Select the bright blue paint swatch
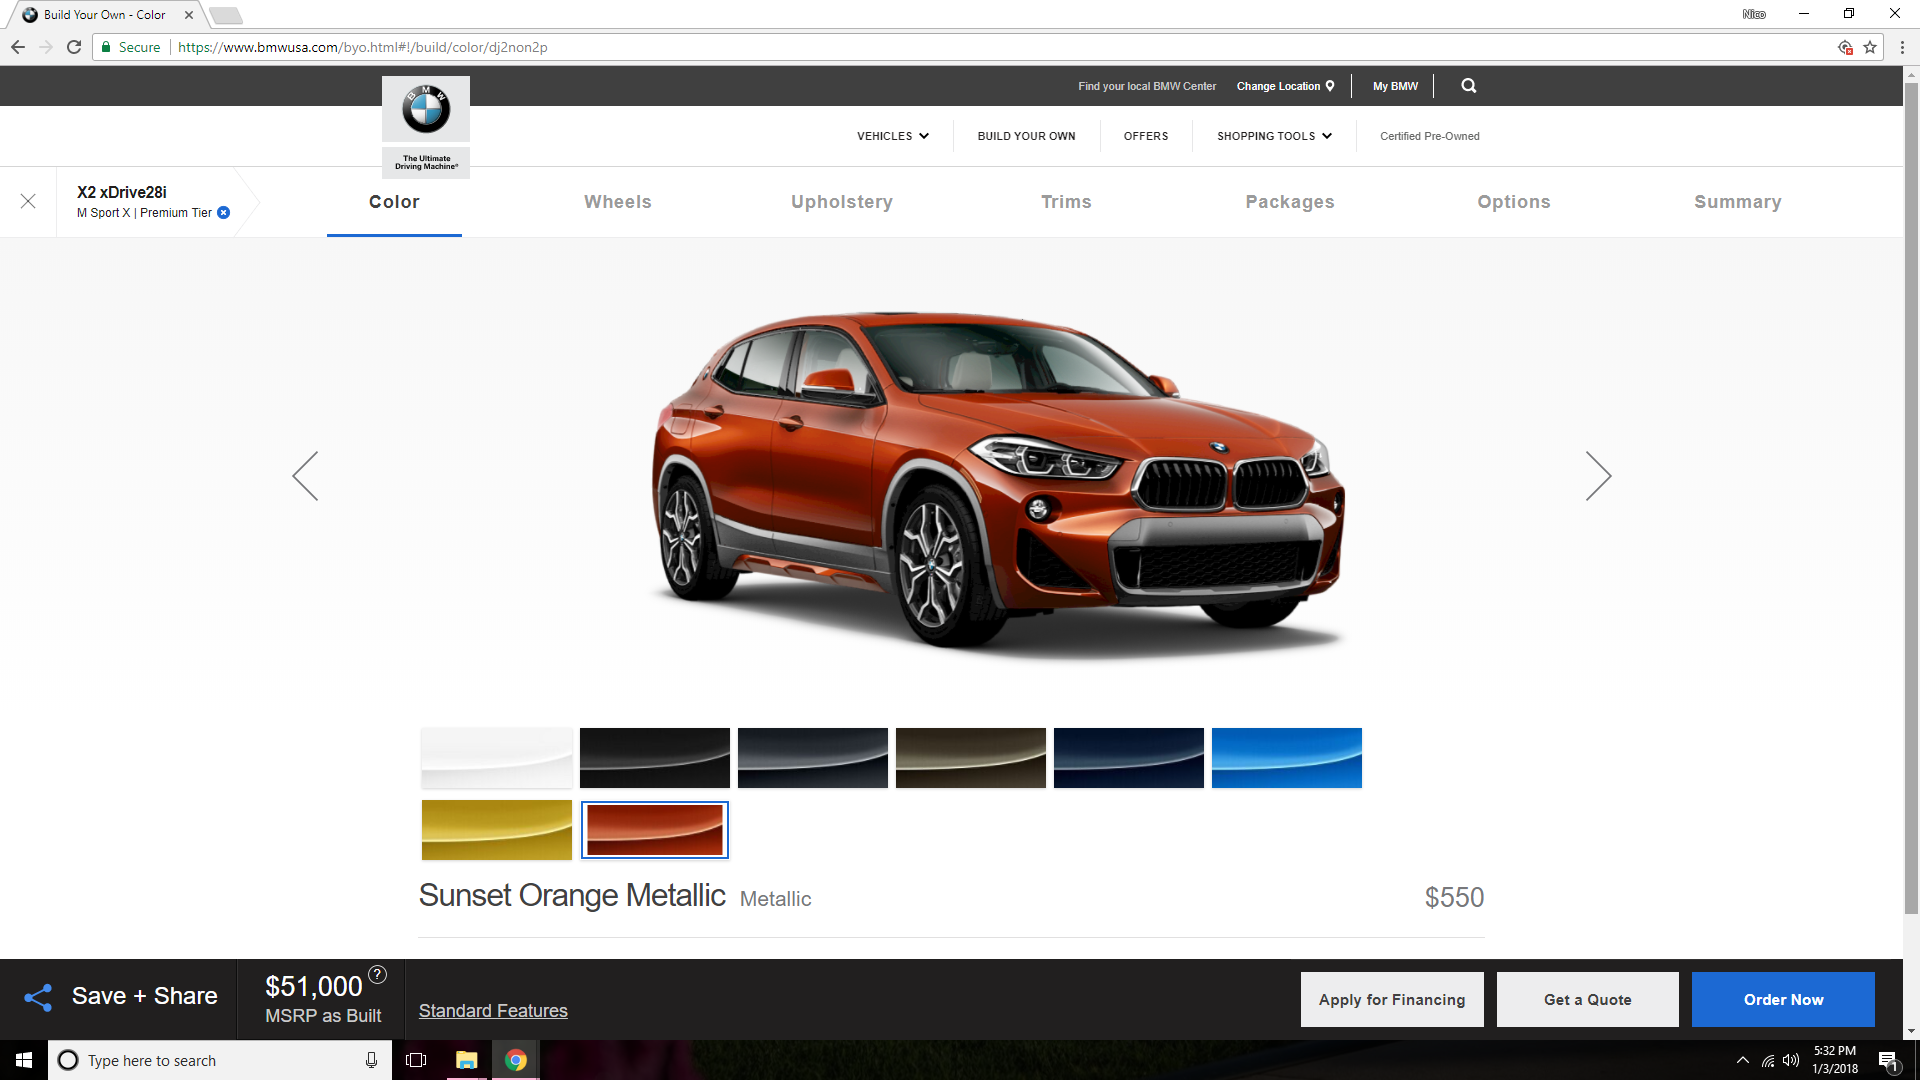 click(1286, 758)
